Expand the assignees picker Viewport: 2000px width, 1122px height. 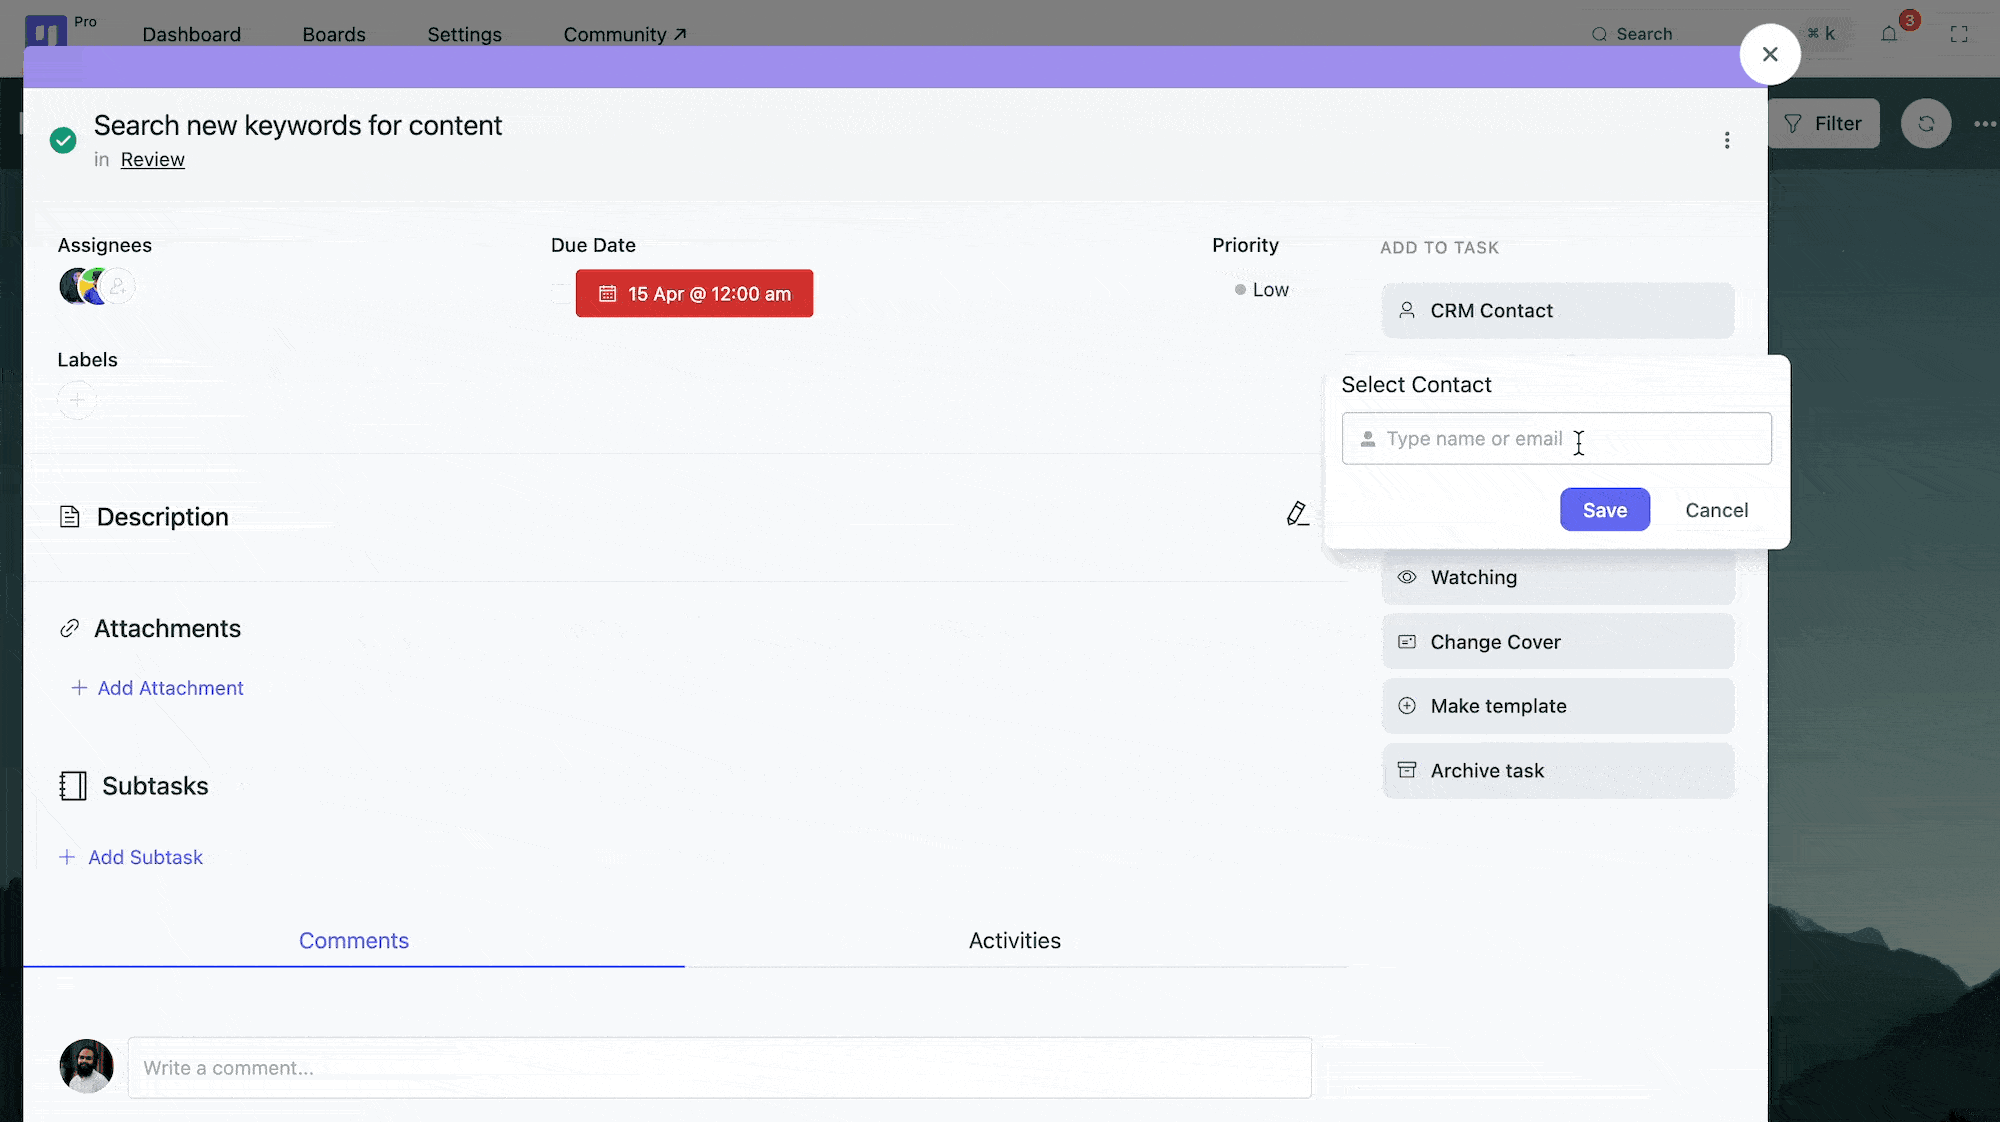pyautogui.click(x=120, y=286)
